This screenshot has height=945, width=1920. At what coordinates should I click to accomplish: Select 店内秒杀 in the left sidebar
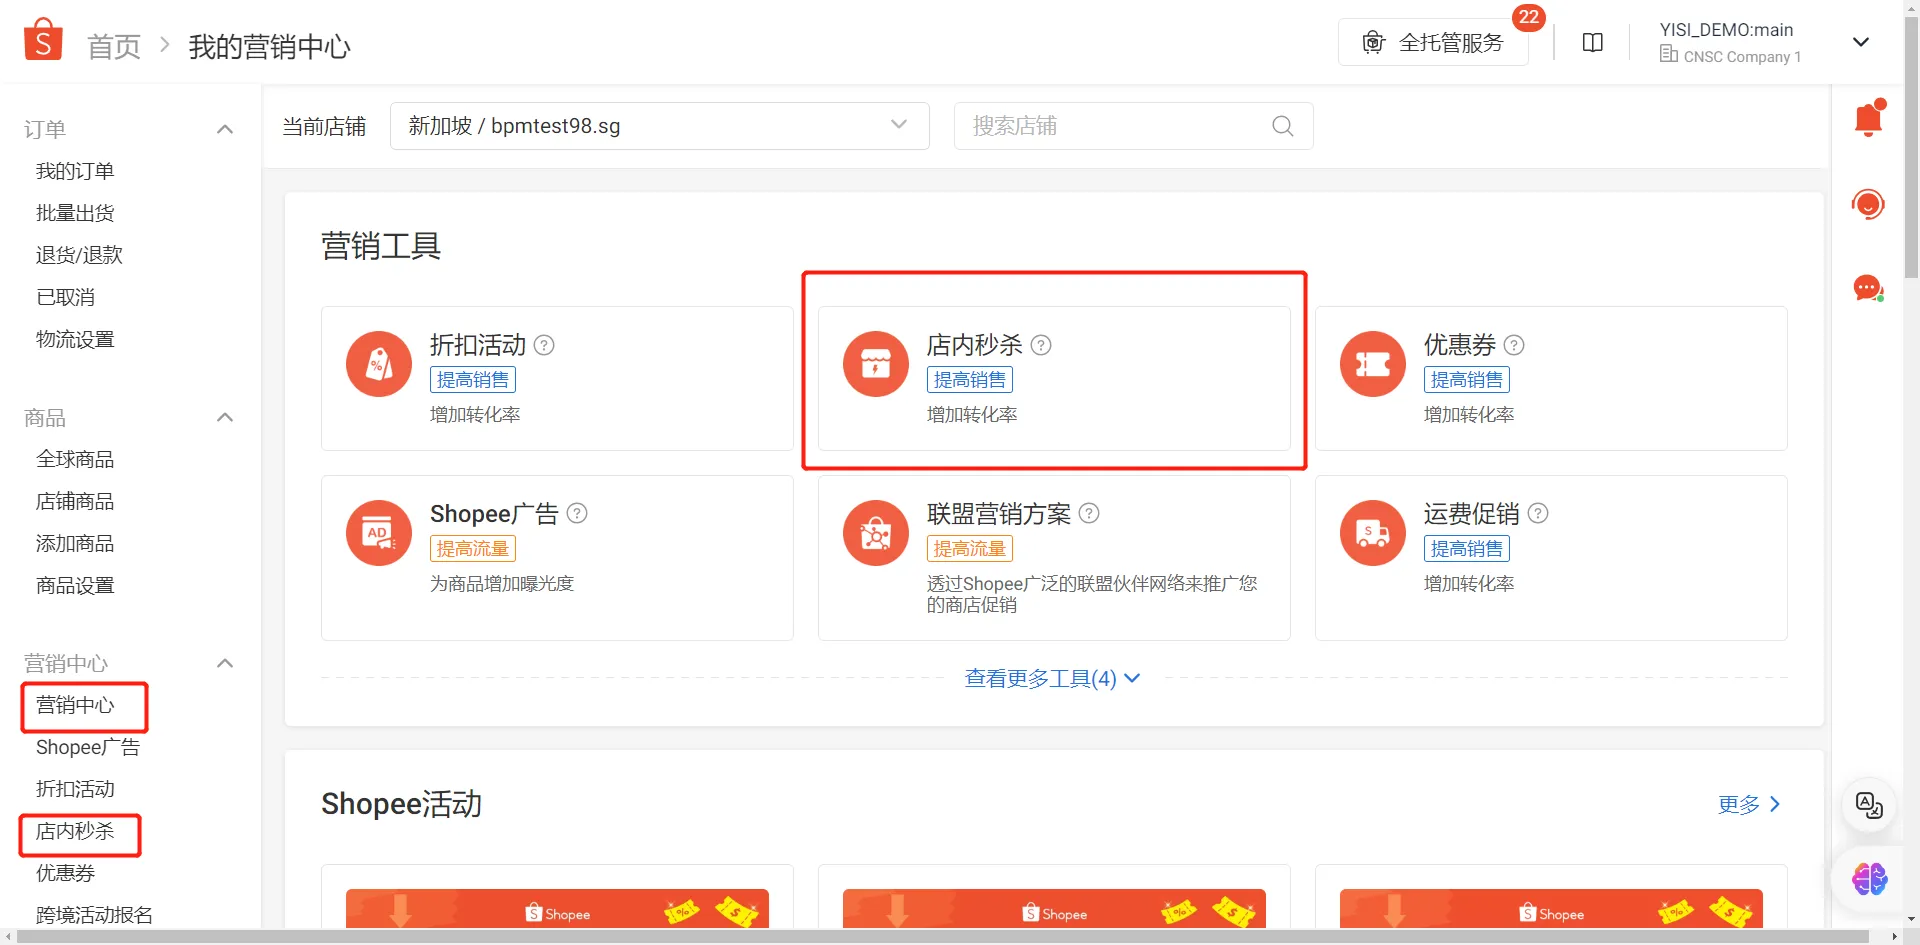click(78, 831)
